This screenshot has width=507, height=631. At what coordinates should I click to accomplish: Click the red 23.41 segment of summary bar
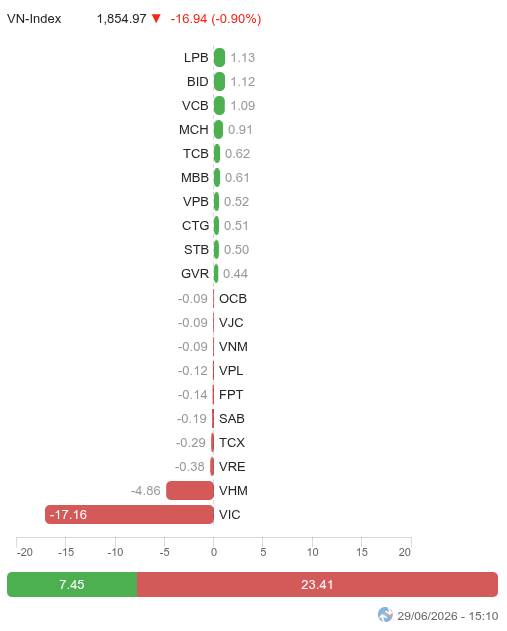tap(317, 584)
